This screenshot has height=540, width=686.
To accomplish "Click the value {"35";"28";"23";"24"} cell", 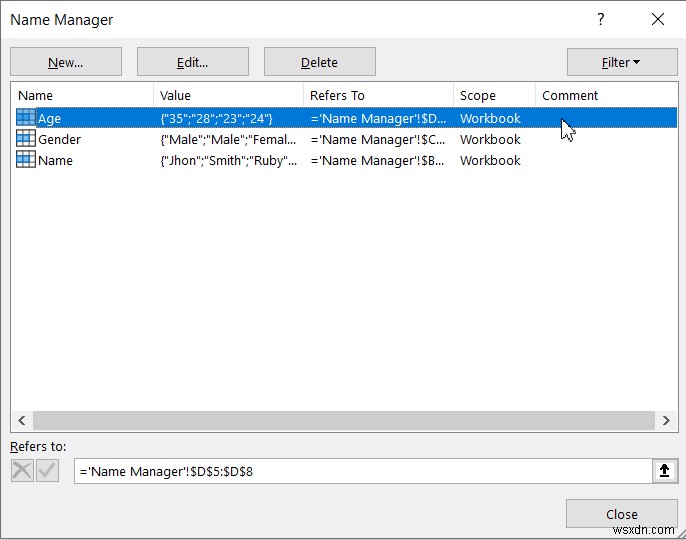I will pos(216,119).
